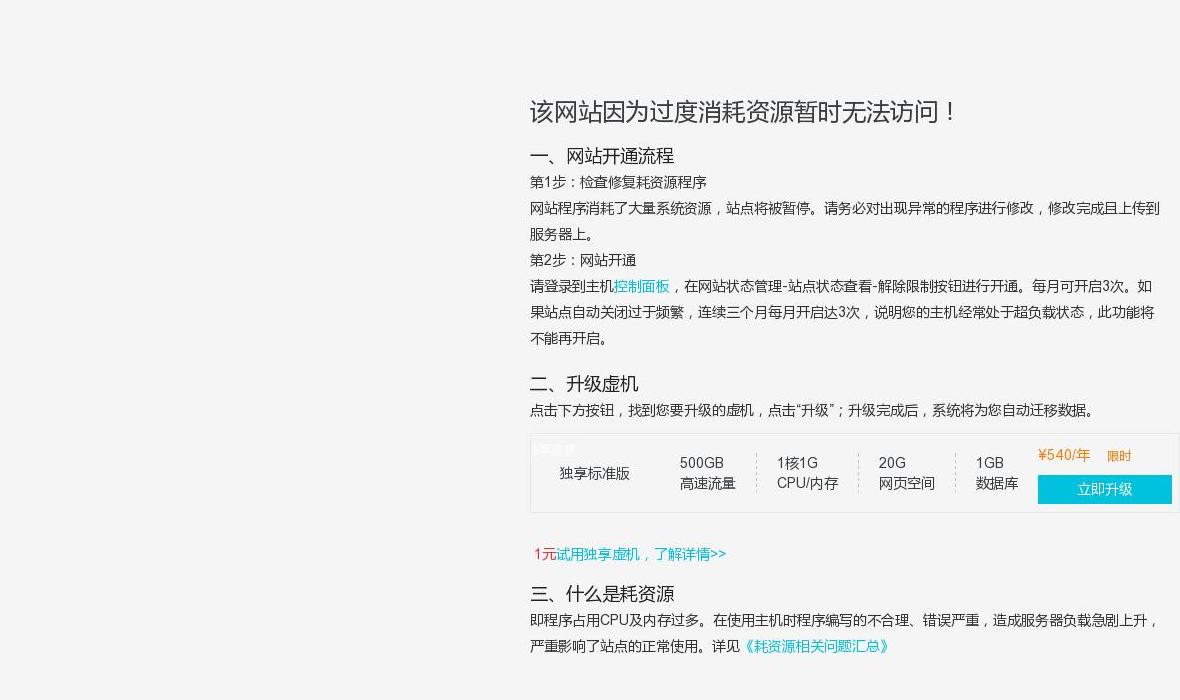
Task: Select the paragraph starting 即程序占用CPU及内存过多
Action: pyautogui.click(x=844, y=633)
